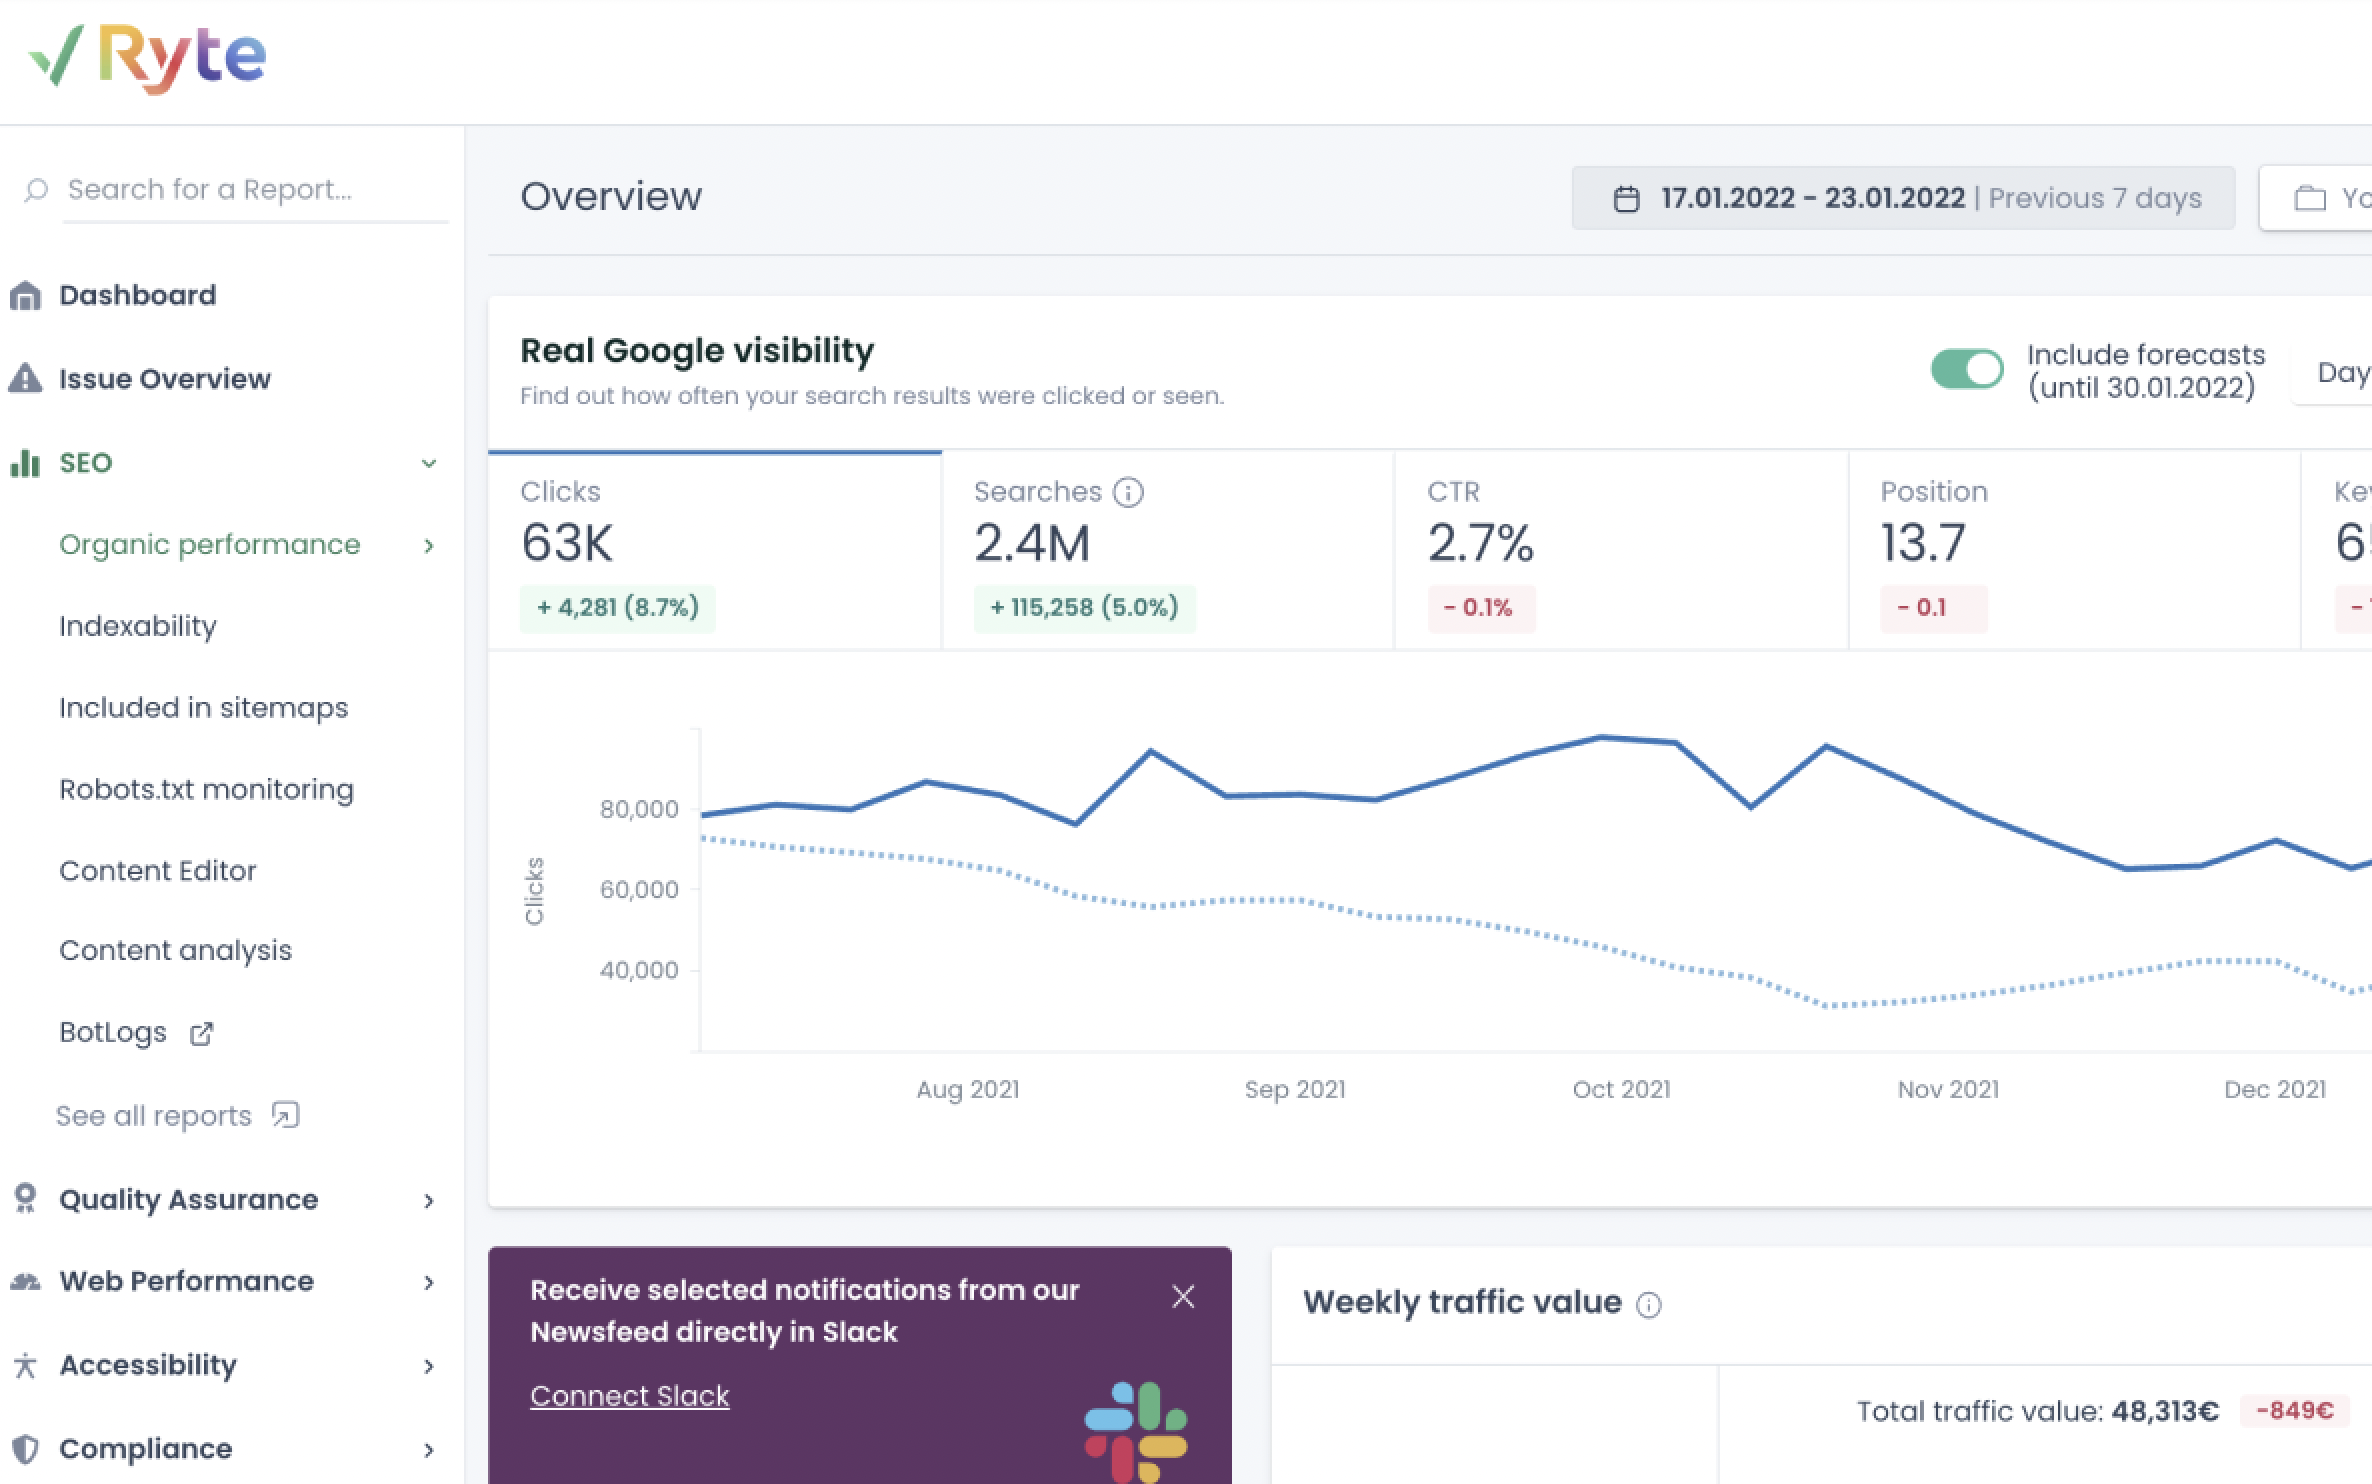Click the Searches info icon
2372x1484 pixels.
1128,492
